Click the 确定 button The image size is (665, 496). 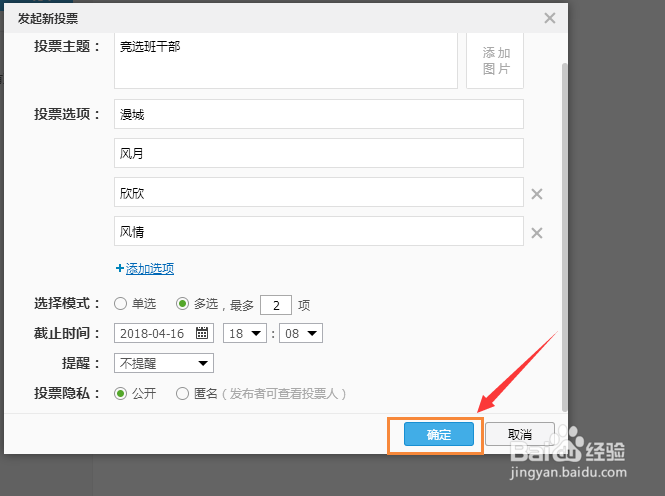coord(439,434)
